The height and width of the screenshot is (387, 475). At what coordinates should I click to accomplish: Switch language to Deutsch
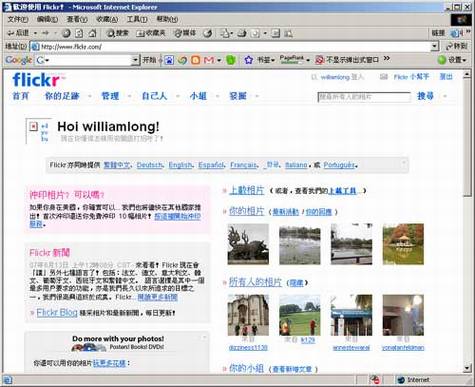tap(150, 165)
